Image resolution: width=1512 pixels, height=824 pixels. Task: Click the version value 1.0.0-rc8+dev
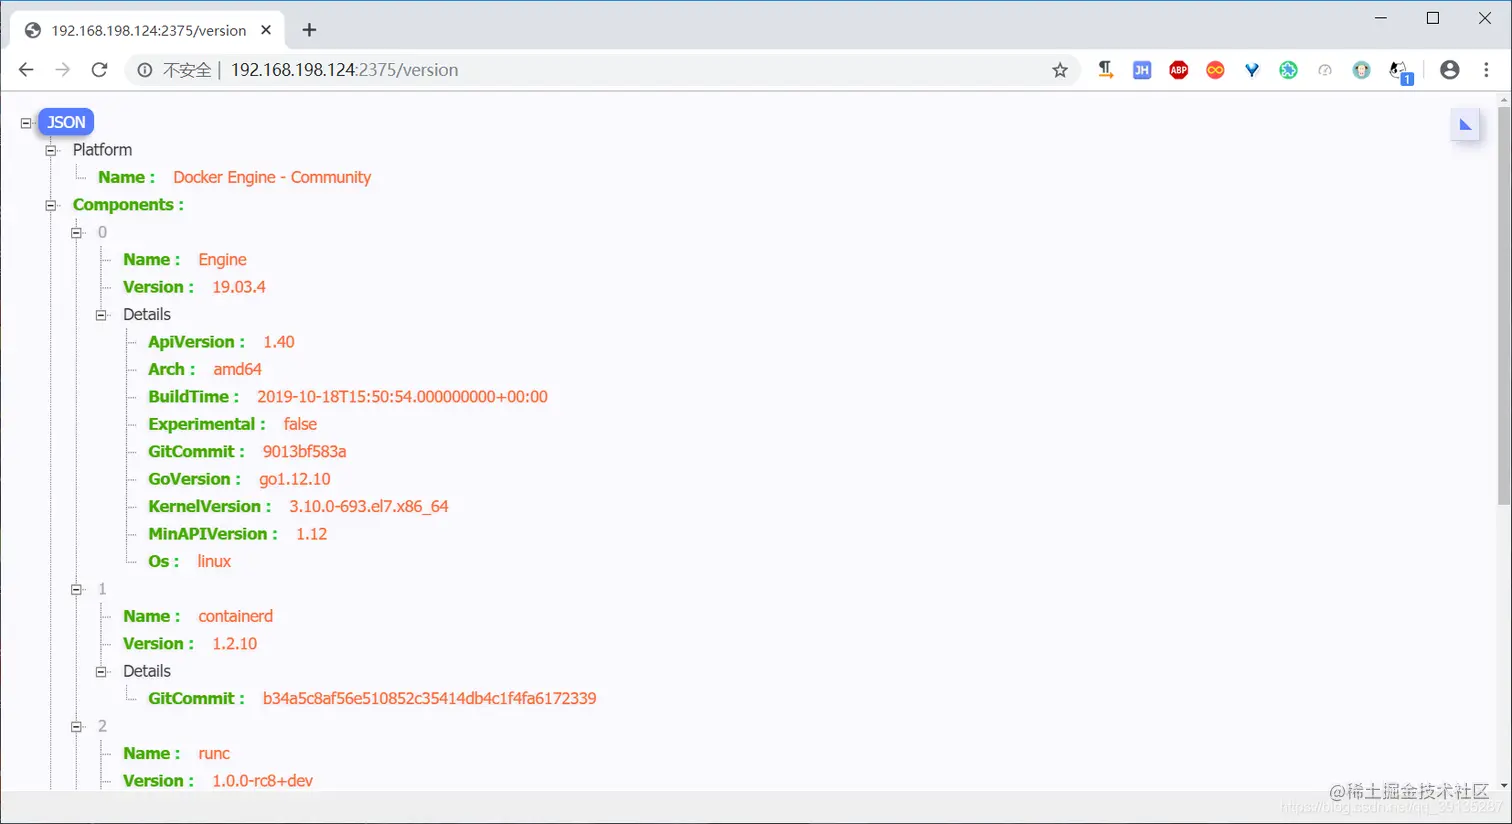click(263, 781)
